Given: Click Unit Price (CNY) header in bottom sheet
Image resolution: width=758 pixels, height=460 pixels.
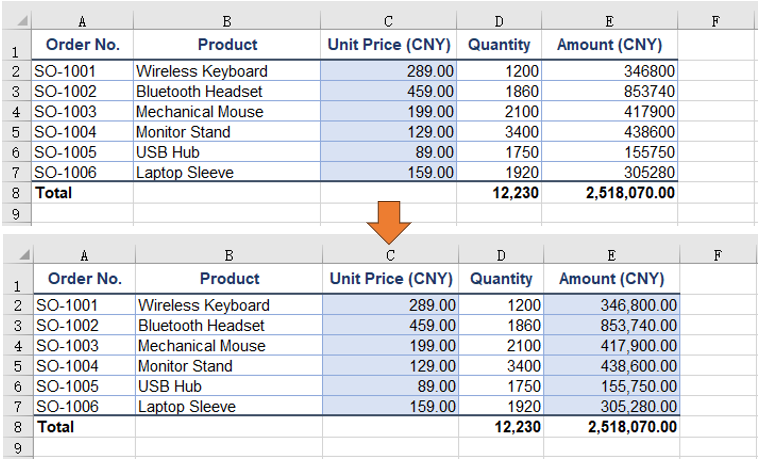Looking at the screenshot, I should point(391,279).
